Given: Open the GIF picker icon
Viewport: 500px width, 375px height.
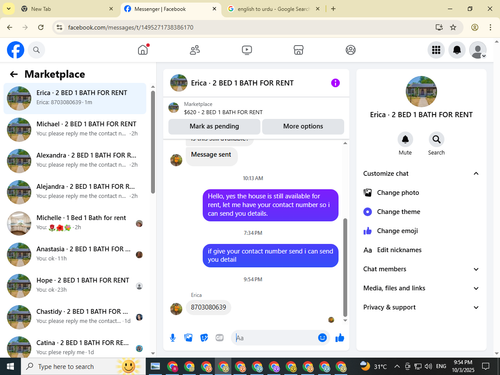Looking at the screenshot, I should tap(219, 338).
